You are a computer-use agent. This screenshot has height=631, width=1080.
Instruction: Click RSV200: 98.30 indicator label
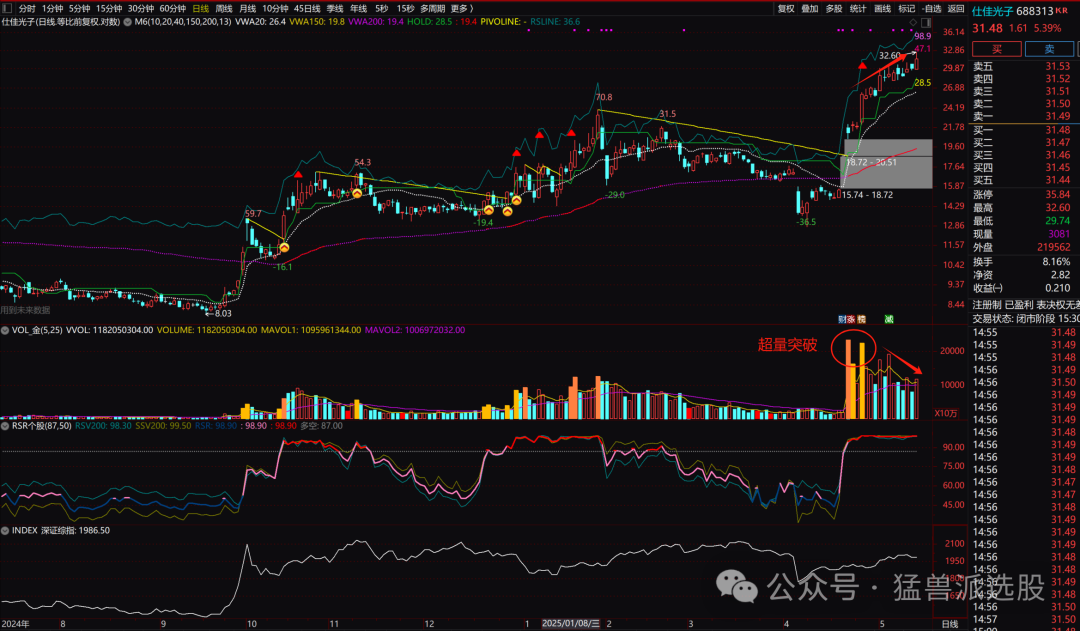coord(103,426)
